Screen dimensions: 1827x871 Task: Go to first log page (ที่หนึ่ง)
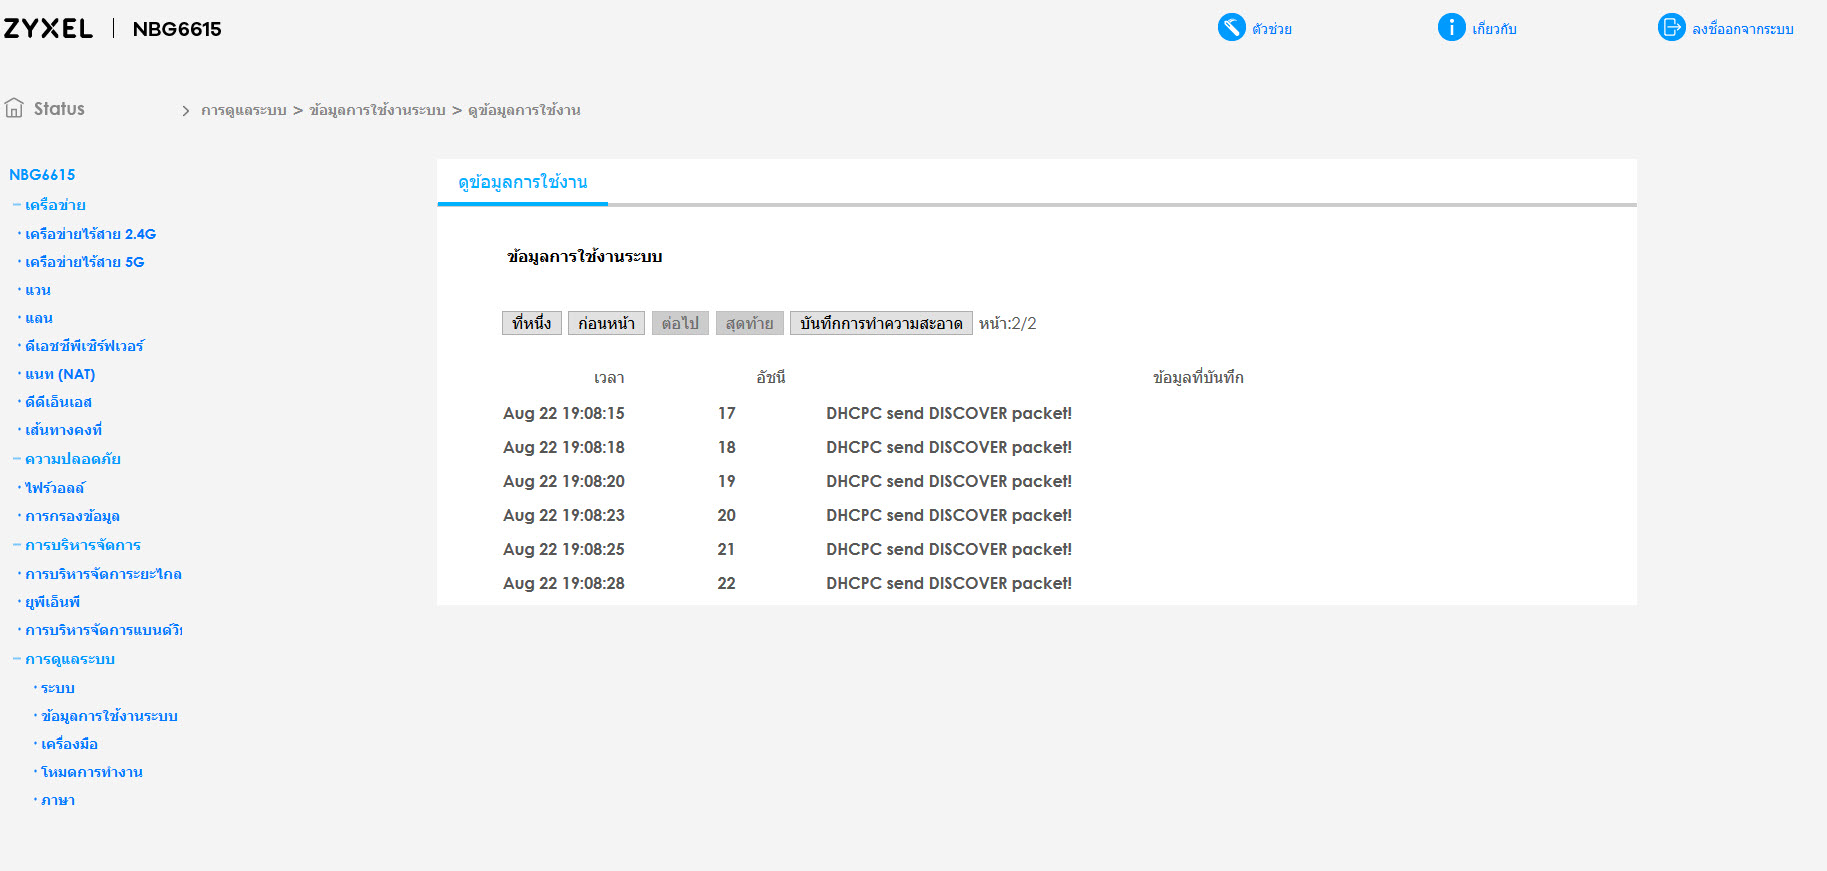coord(531,323)
